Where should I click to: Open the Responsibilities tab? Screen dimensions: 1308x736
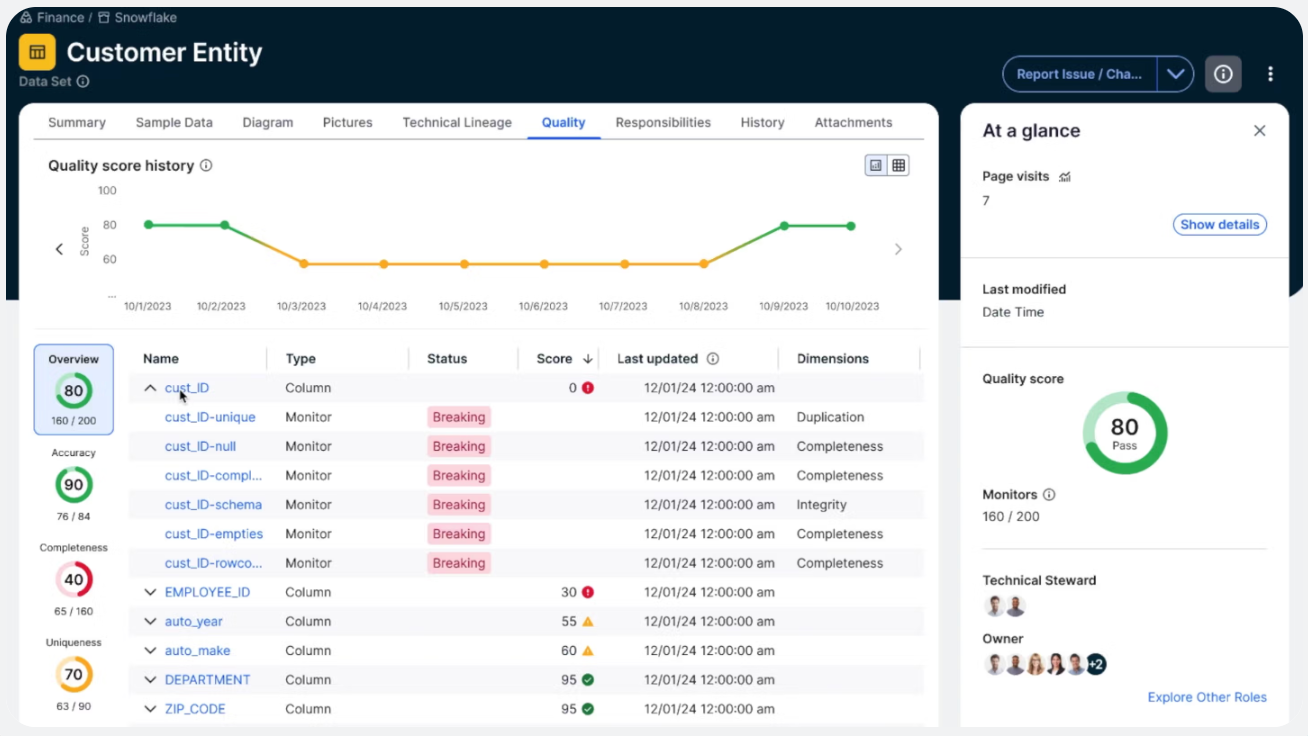click(x=663, y=123)
